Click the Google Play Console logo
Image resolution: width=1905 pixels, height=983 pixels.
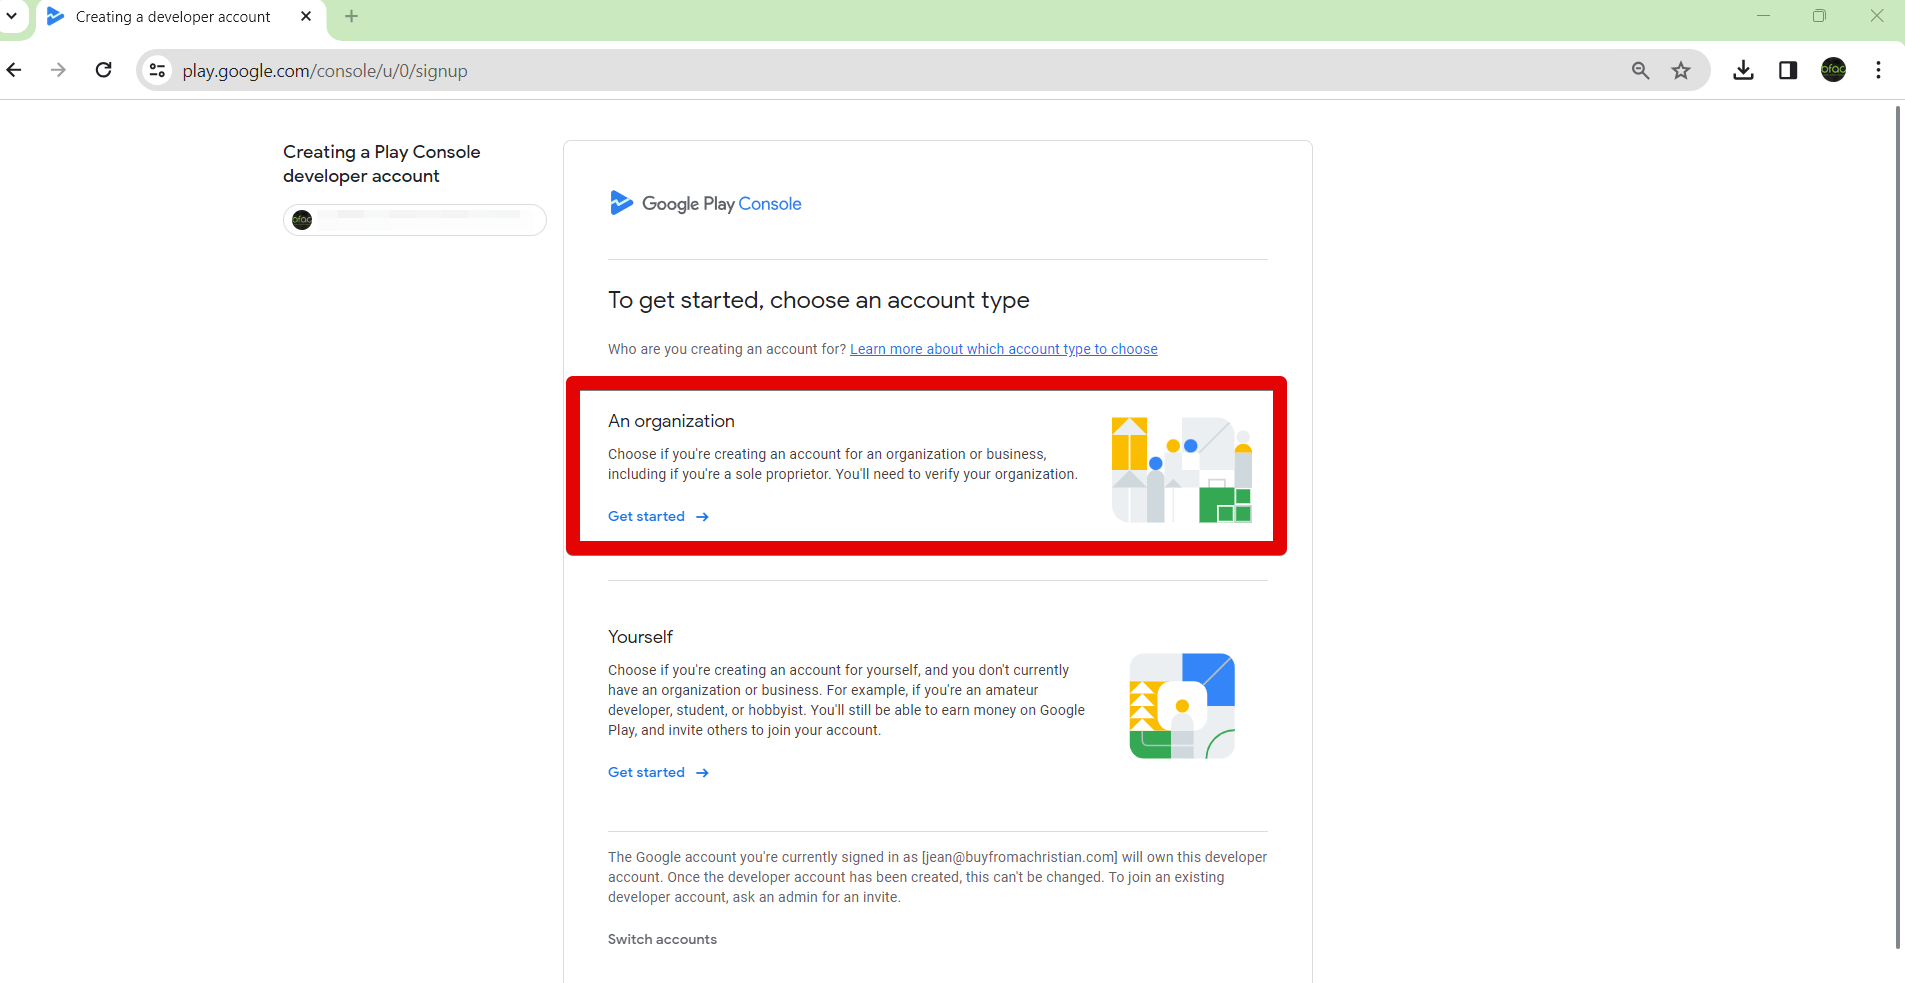click(705, 204)
